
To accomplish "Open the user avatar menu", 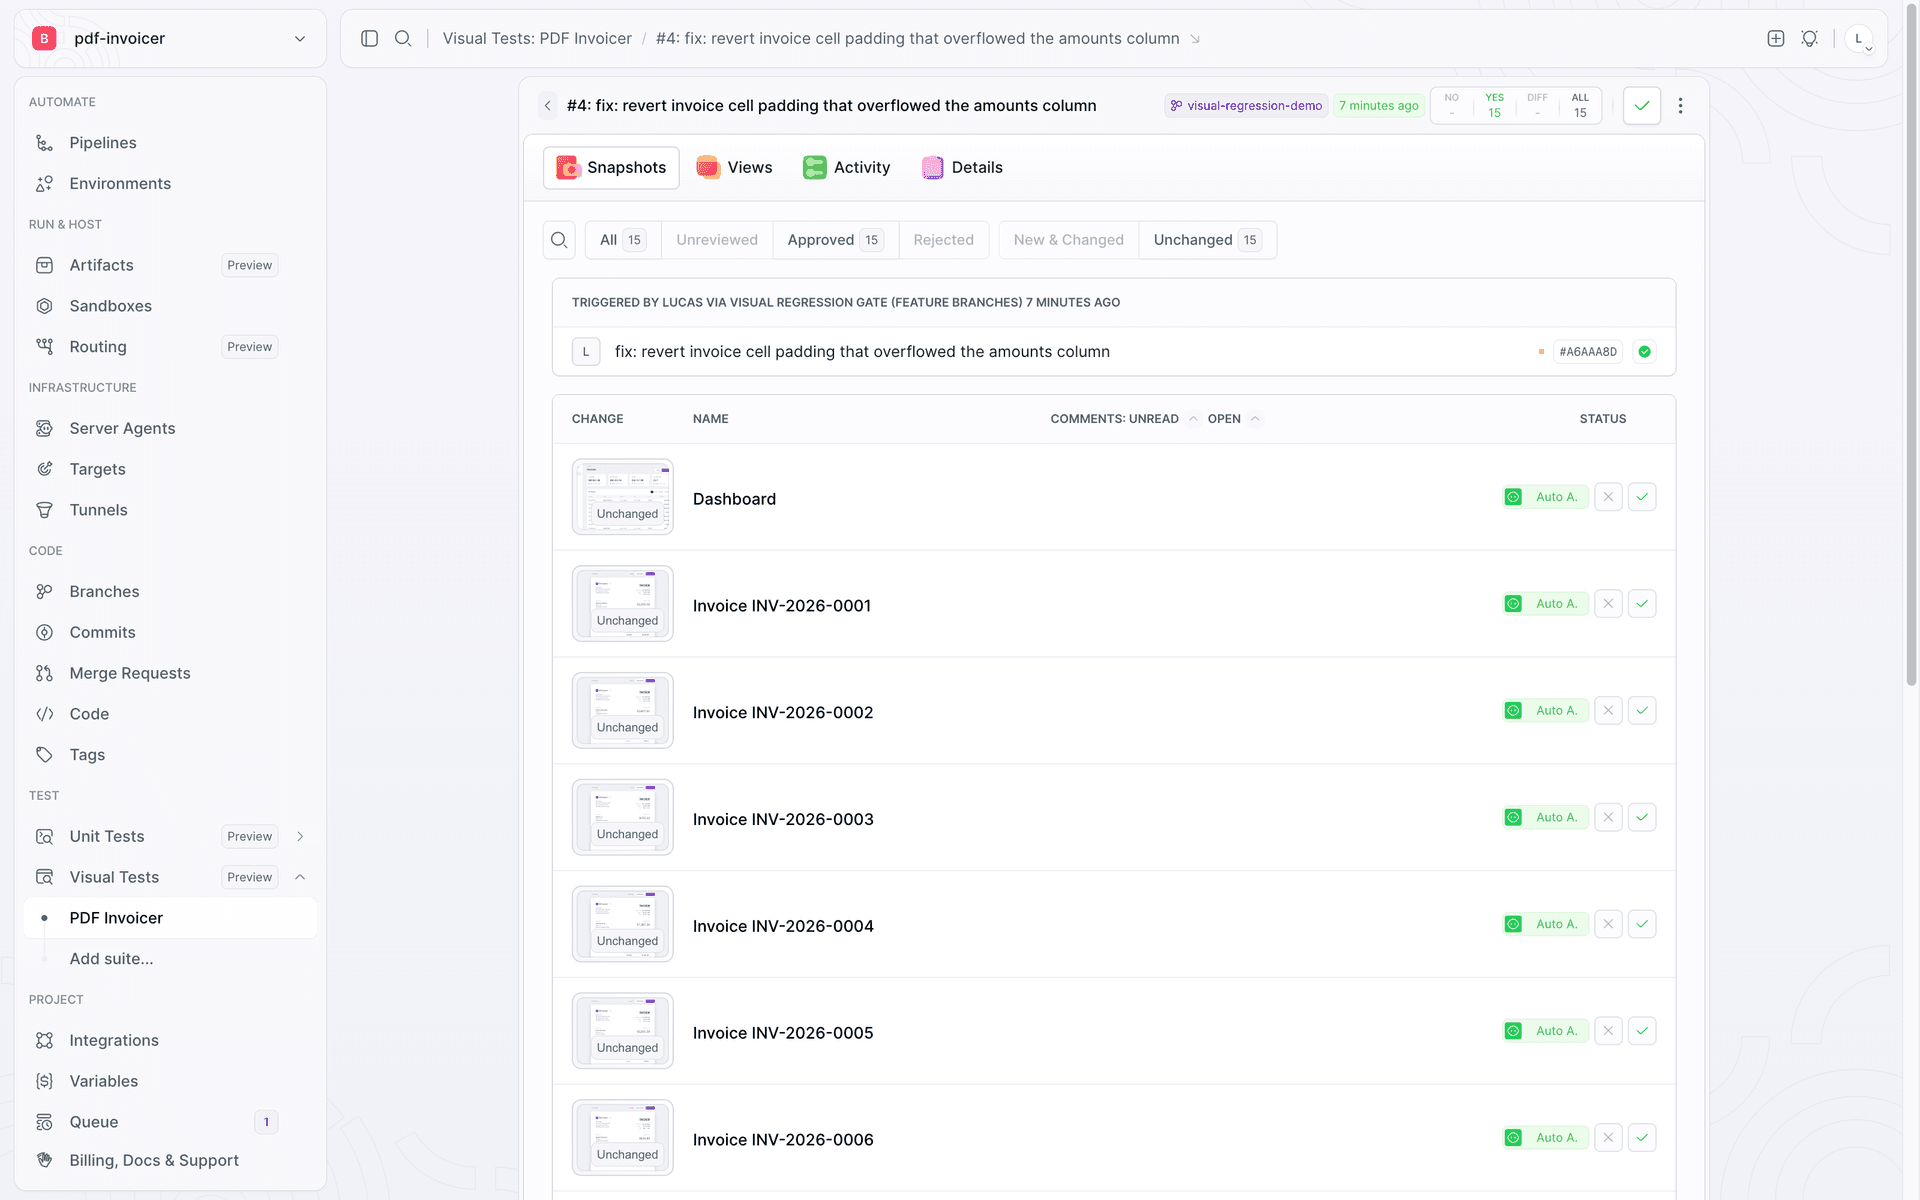I will click(x=1859, y=39).
